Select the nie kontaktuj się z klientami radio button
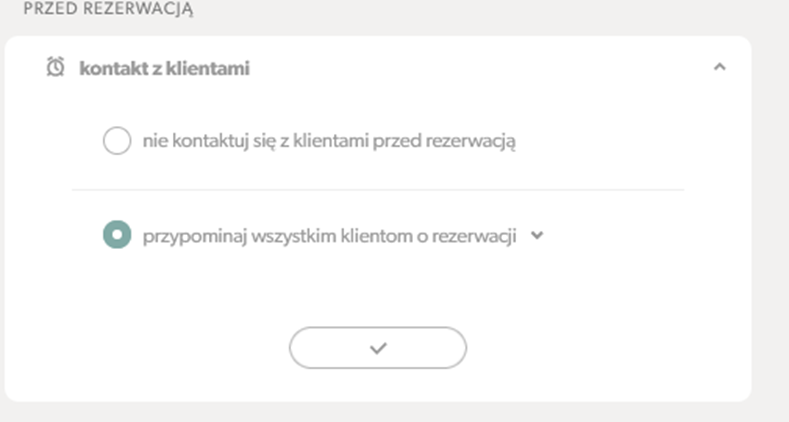 [117, 140]
